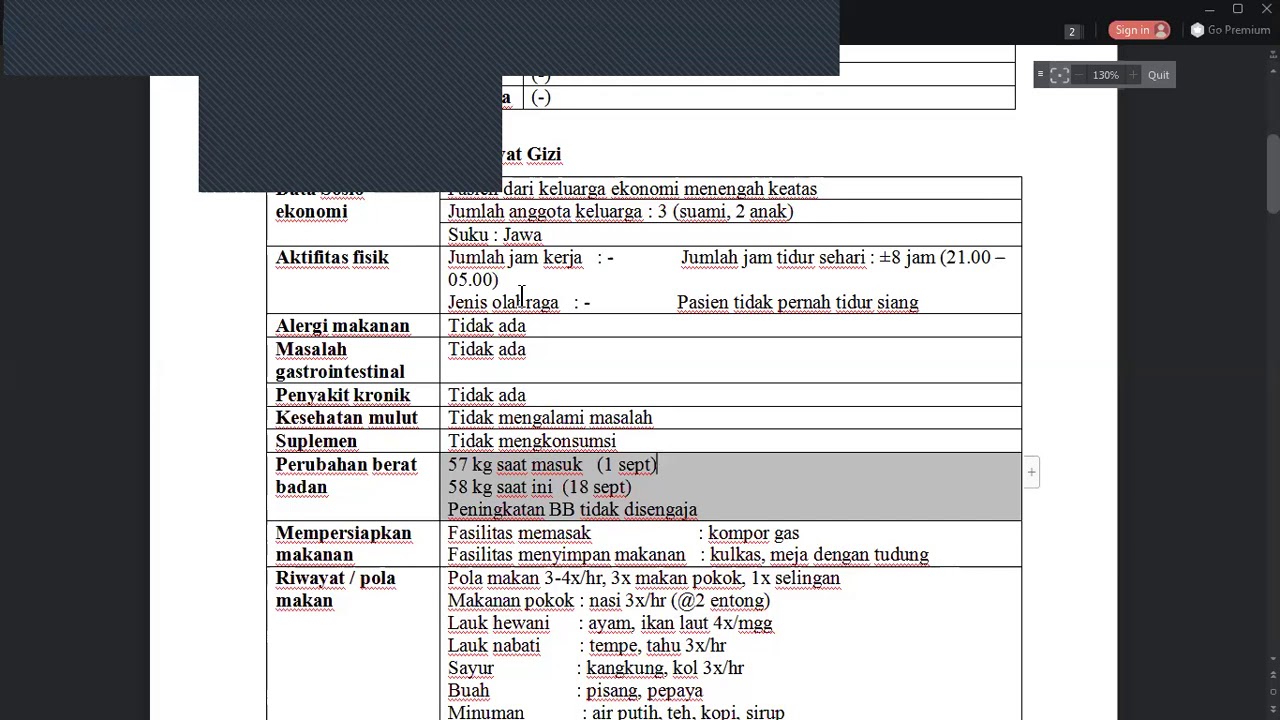Click the 'Buah : pisang, pepaya' line
The width and height of the screenshot is (1280, 720).
(575, 691)
